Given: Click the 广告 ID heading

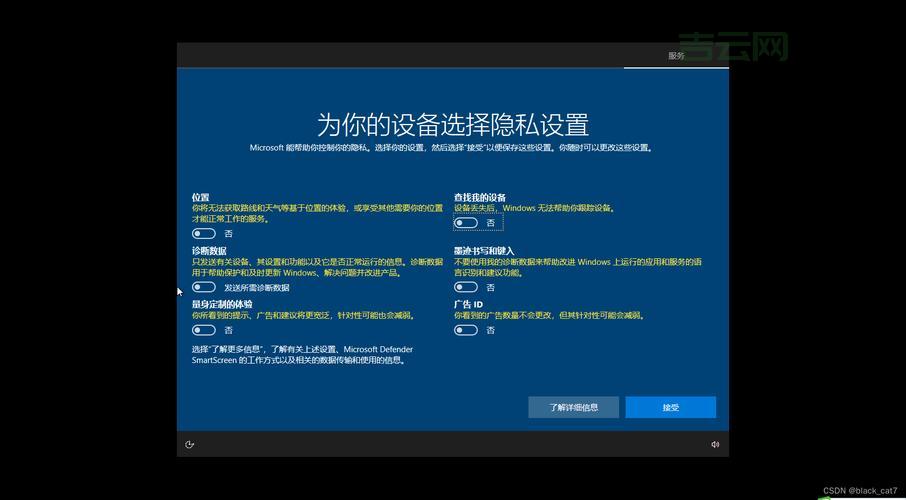Looking at the screenshot, I should click(468, 304).
